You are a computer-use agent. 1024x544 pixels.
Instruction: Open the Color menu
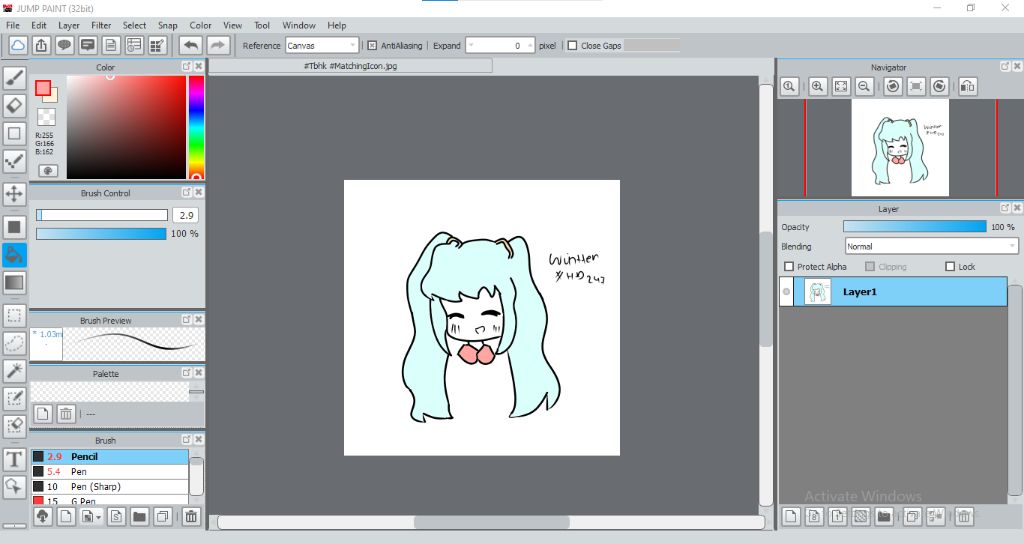(200, 25)
